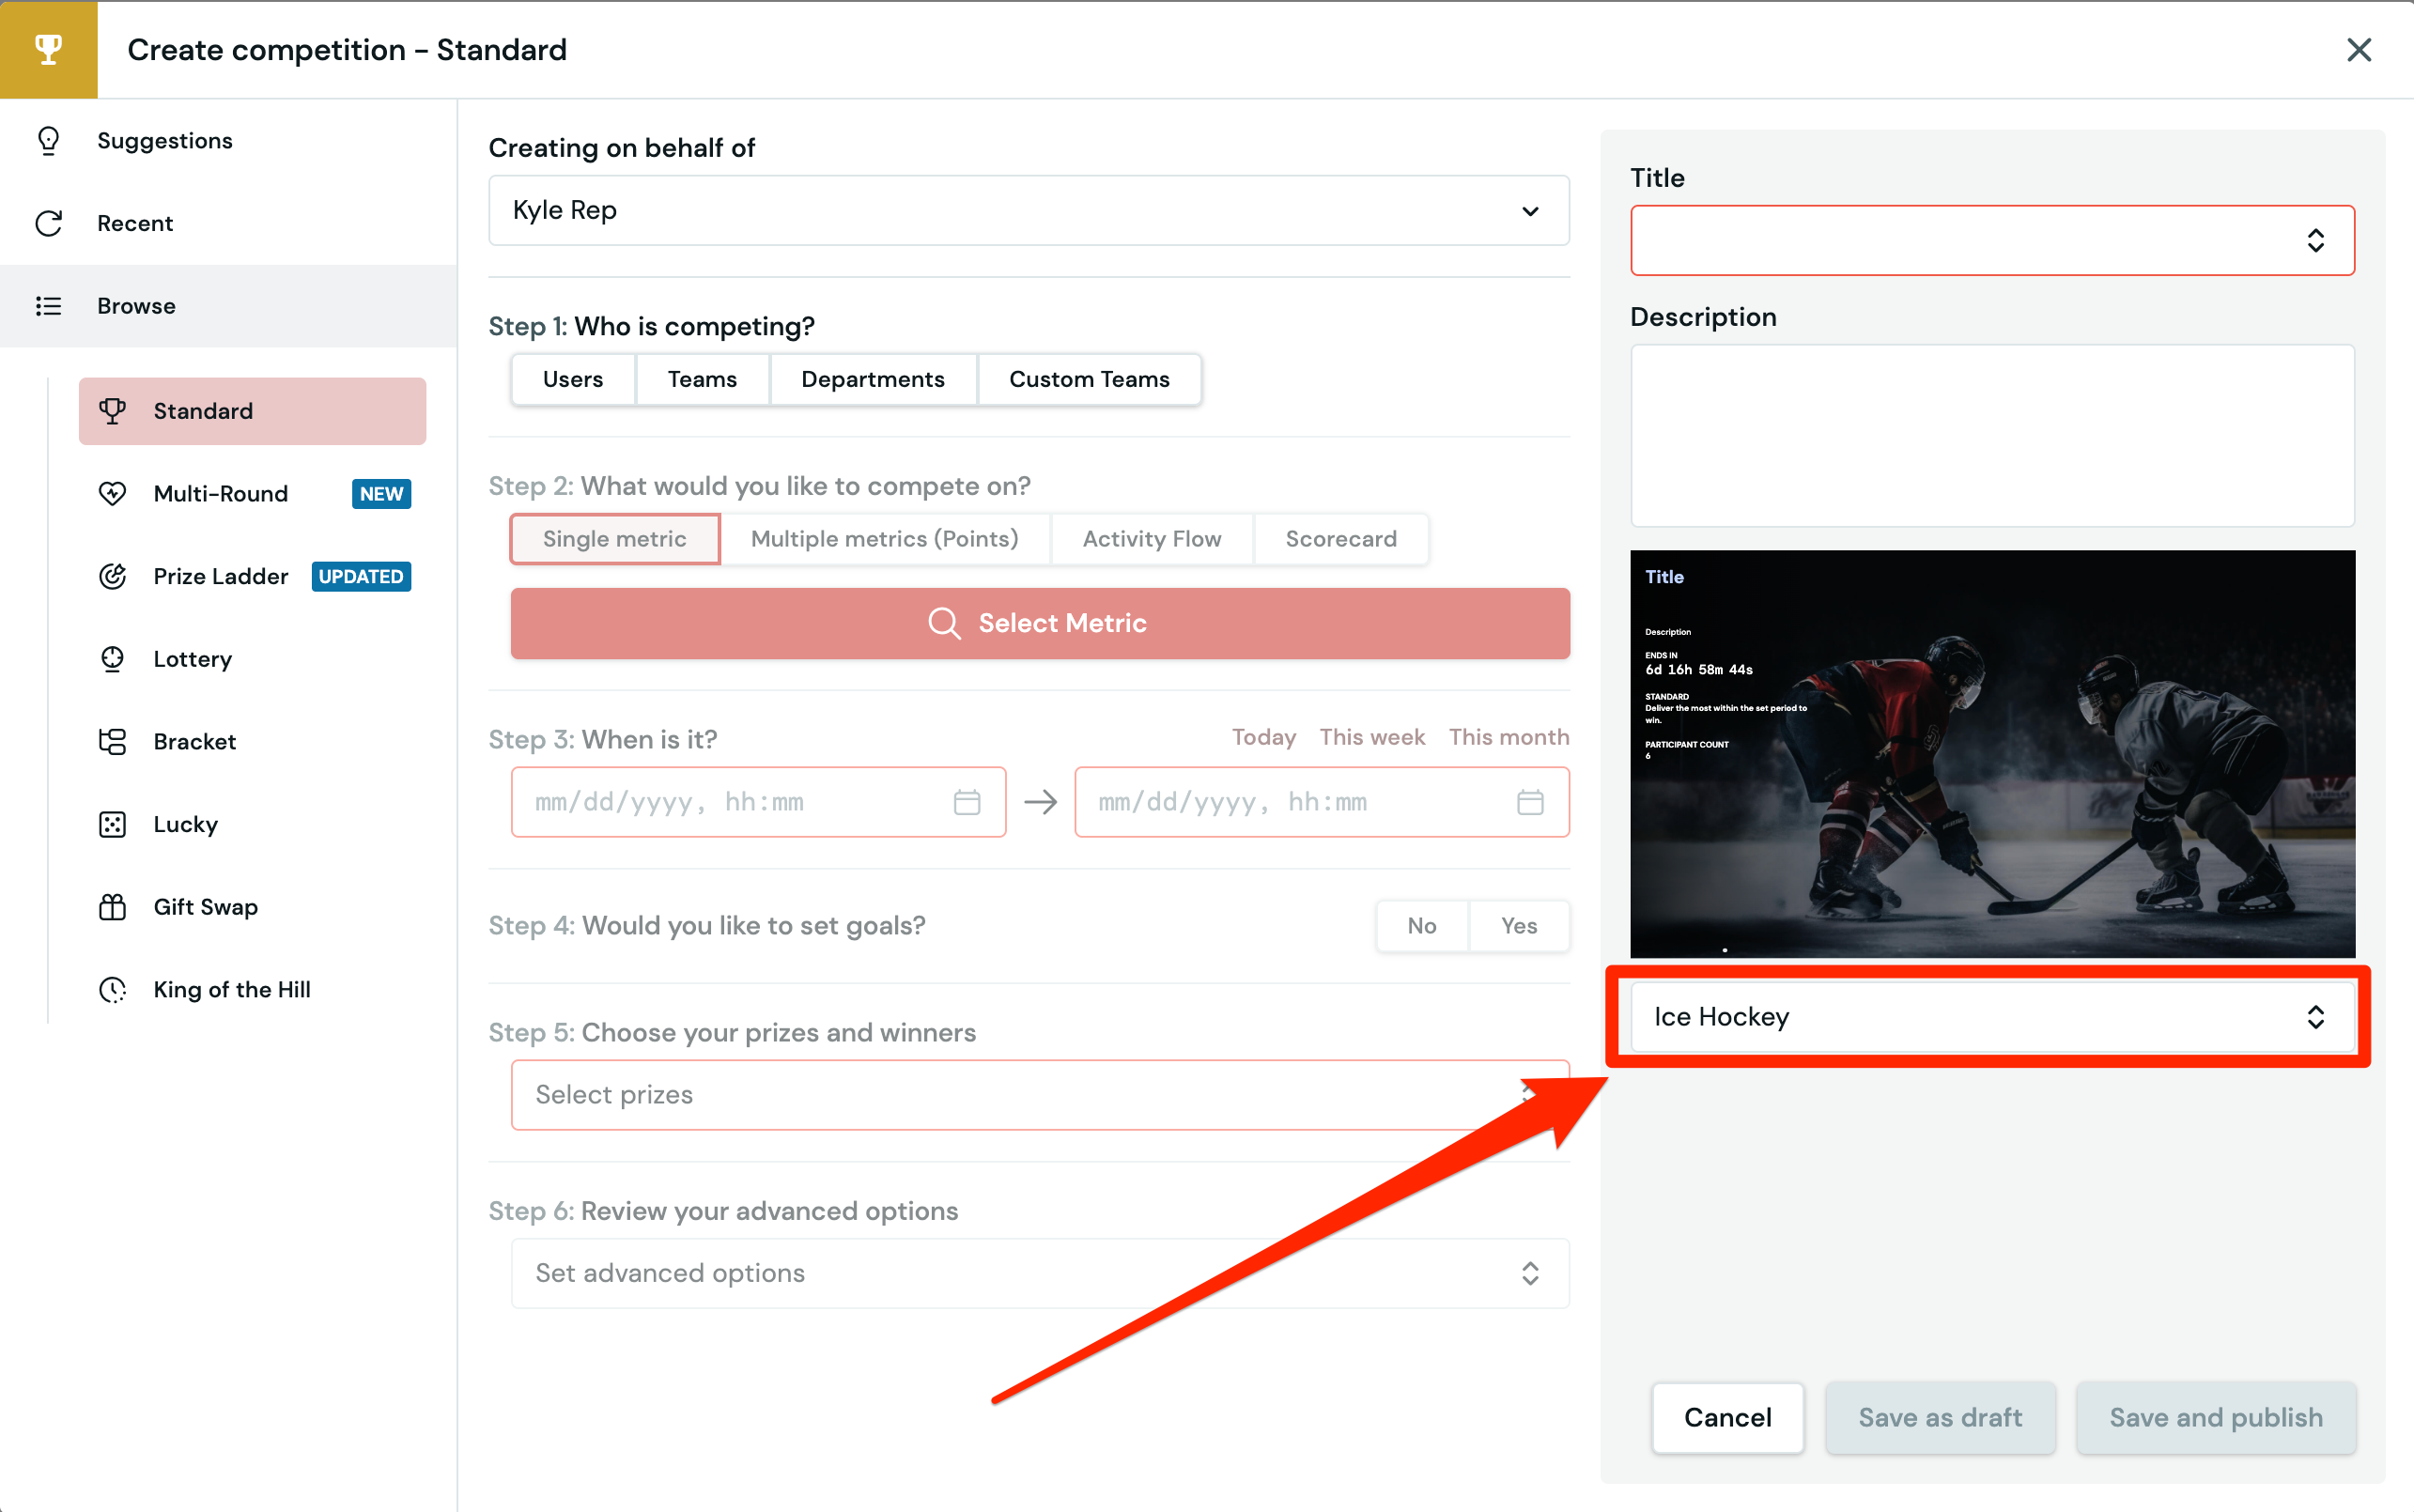Select Users as competitors

click(572, 379)
